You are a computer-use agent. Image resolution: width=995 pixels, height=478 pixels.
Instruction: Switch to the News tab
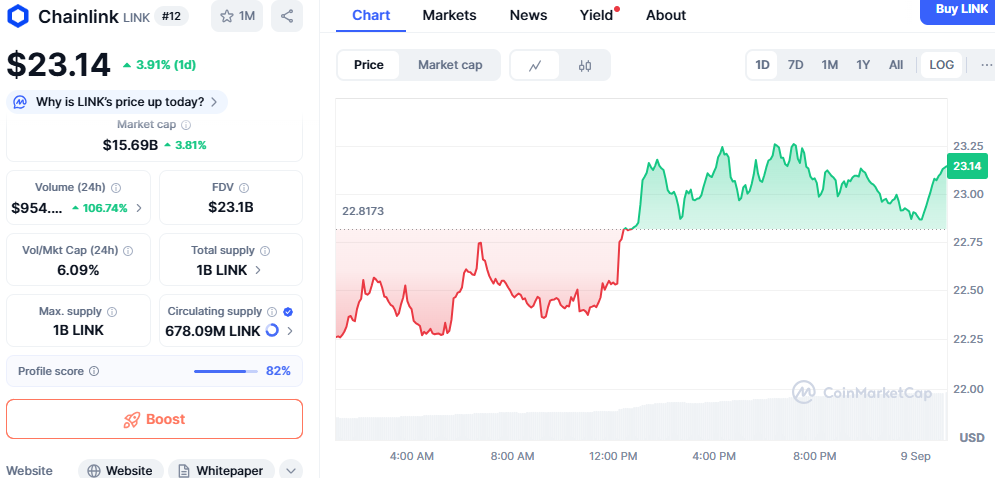coord(528,15)
